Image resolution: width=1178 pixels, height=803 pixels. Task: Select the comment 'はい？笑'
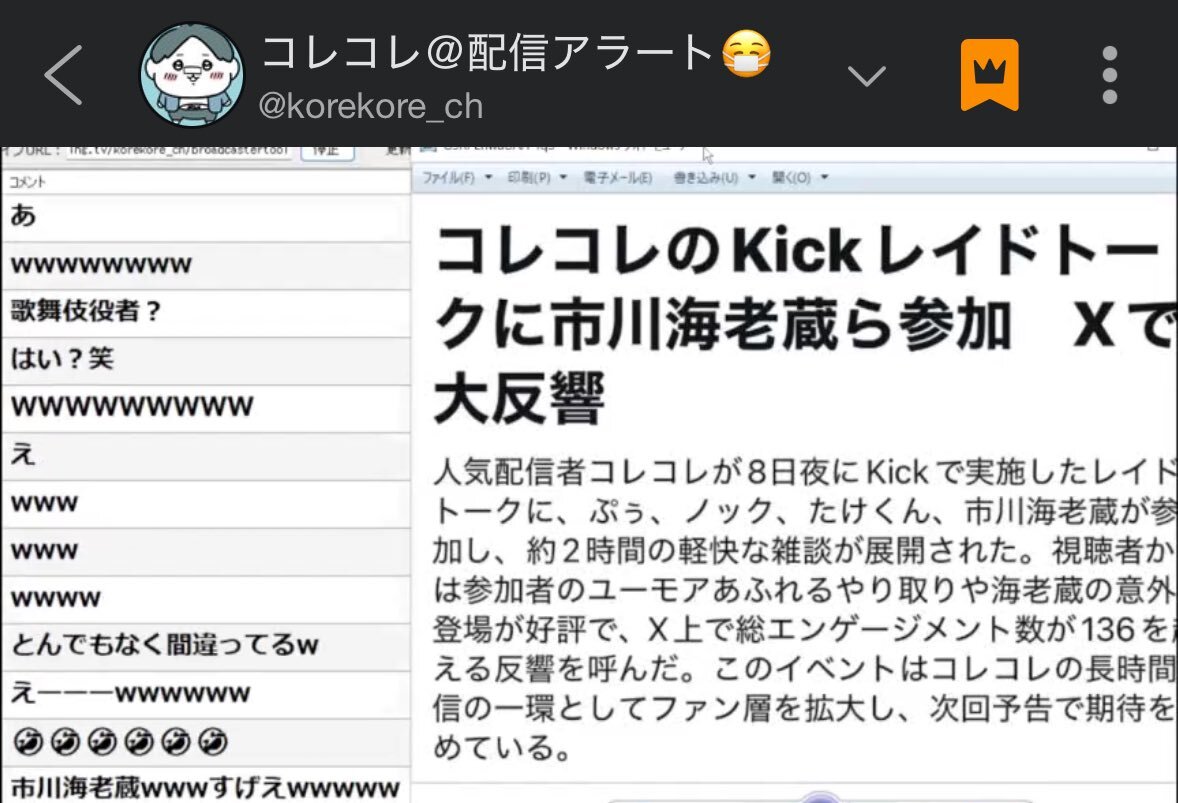click(206, 360)
